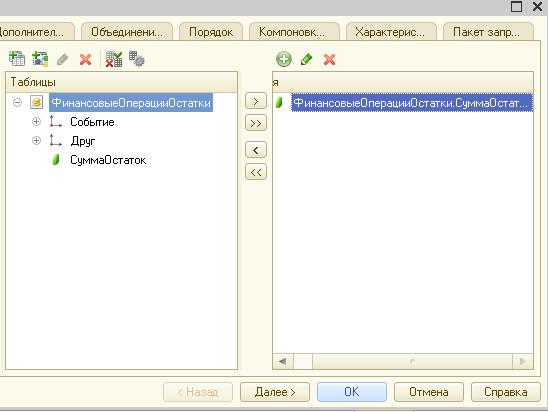This screenshot has height=412, width=548.
Task: Delete the table with the red X icon
Action: (x=85, y=59)
